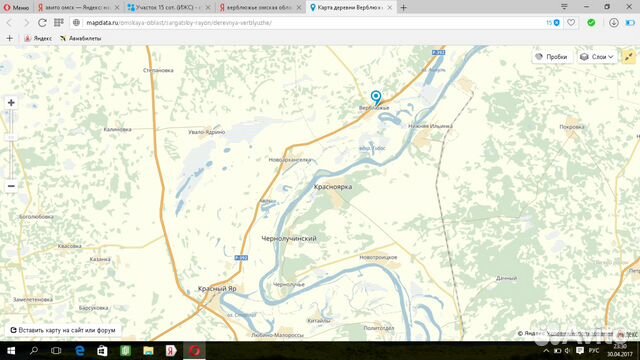
Task: Click the Казанка map label
Action: [100, 259]
